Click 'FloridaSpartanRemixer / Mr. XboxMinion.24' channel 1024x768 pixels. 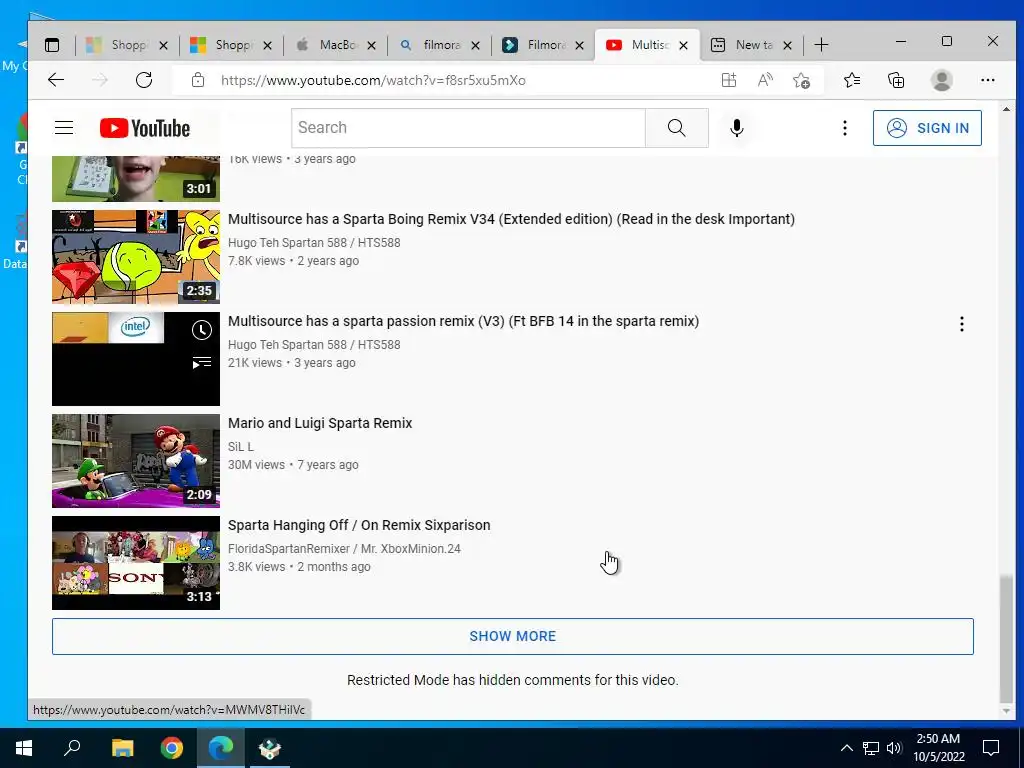(x=344, y=549)
